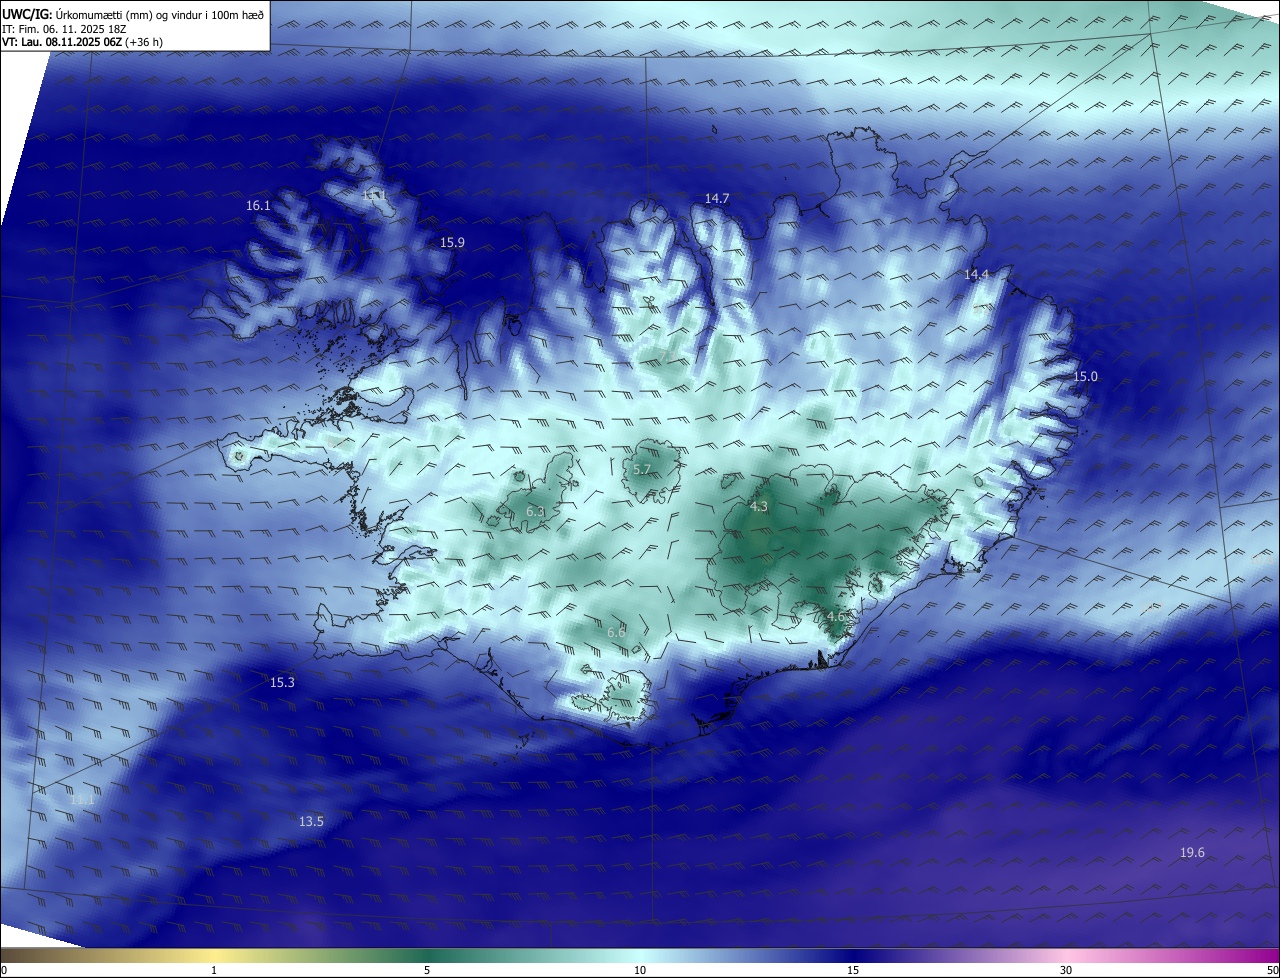Click the 16.1 value west of the Westfjords
This screenshot has height=978, width=1280.
pos(258,205)
